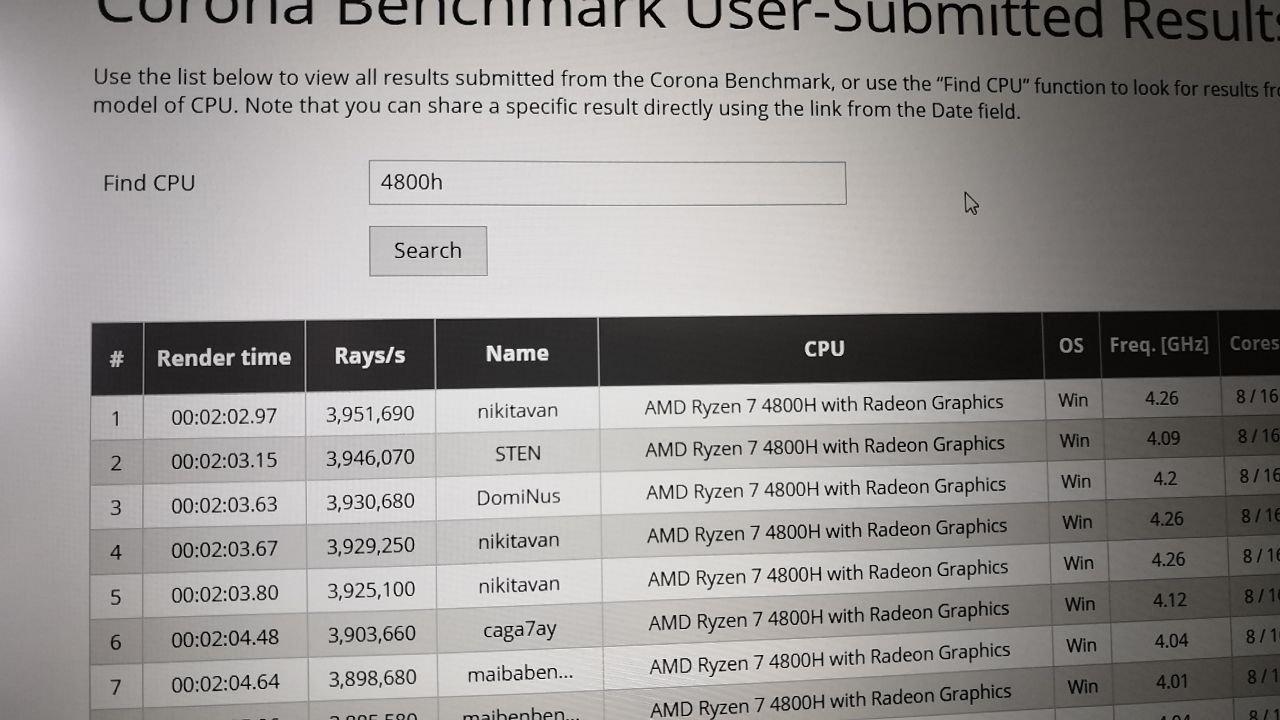Click the frequency value 4.26 in row 1

(1162, 398)
